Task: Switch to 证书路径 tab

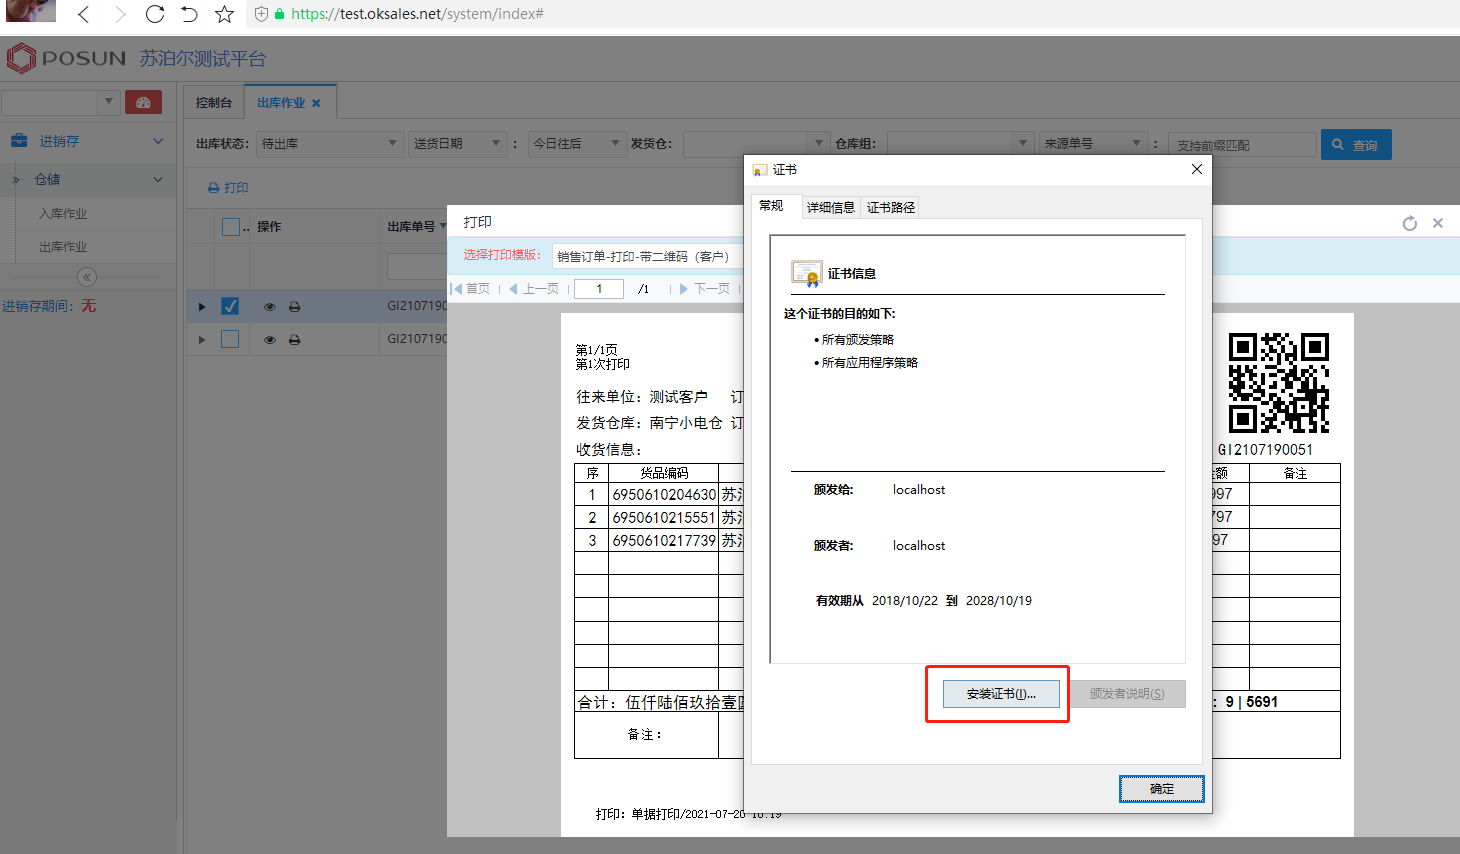Action: click(890, 207)
